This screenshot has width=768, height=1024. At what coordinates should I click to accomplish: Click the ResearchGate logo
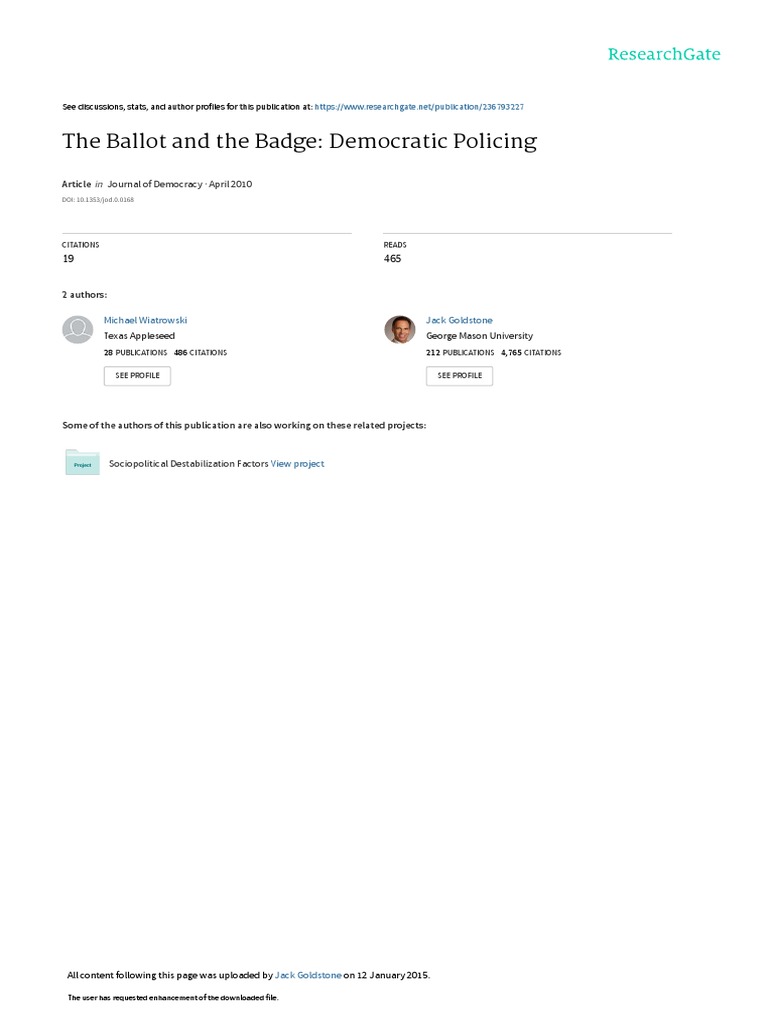pyautogui.click(x=664, y=54)
